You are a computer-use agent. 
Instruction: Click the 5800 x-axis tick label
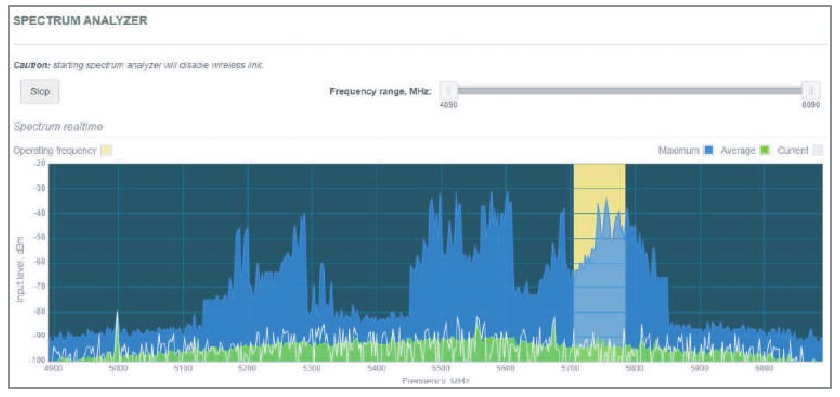635,369
